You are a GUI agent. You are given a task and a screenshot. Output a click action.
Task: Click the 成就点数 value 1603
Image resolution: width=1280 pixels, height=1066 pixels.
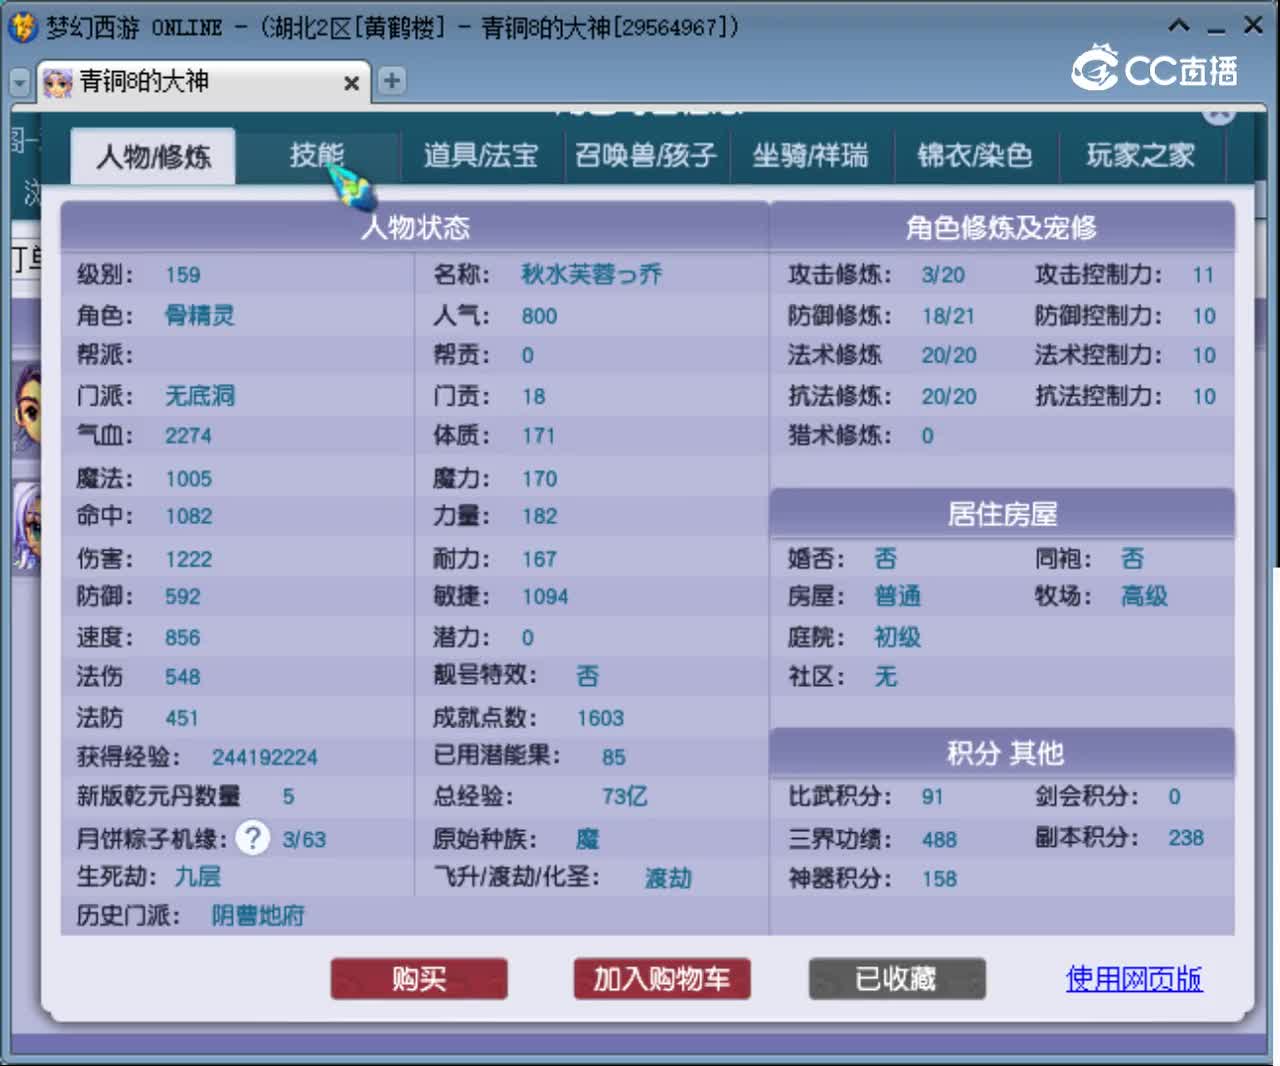point(600,718)
